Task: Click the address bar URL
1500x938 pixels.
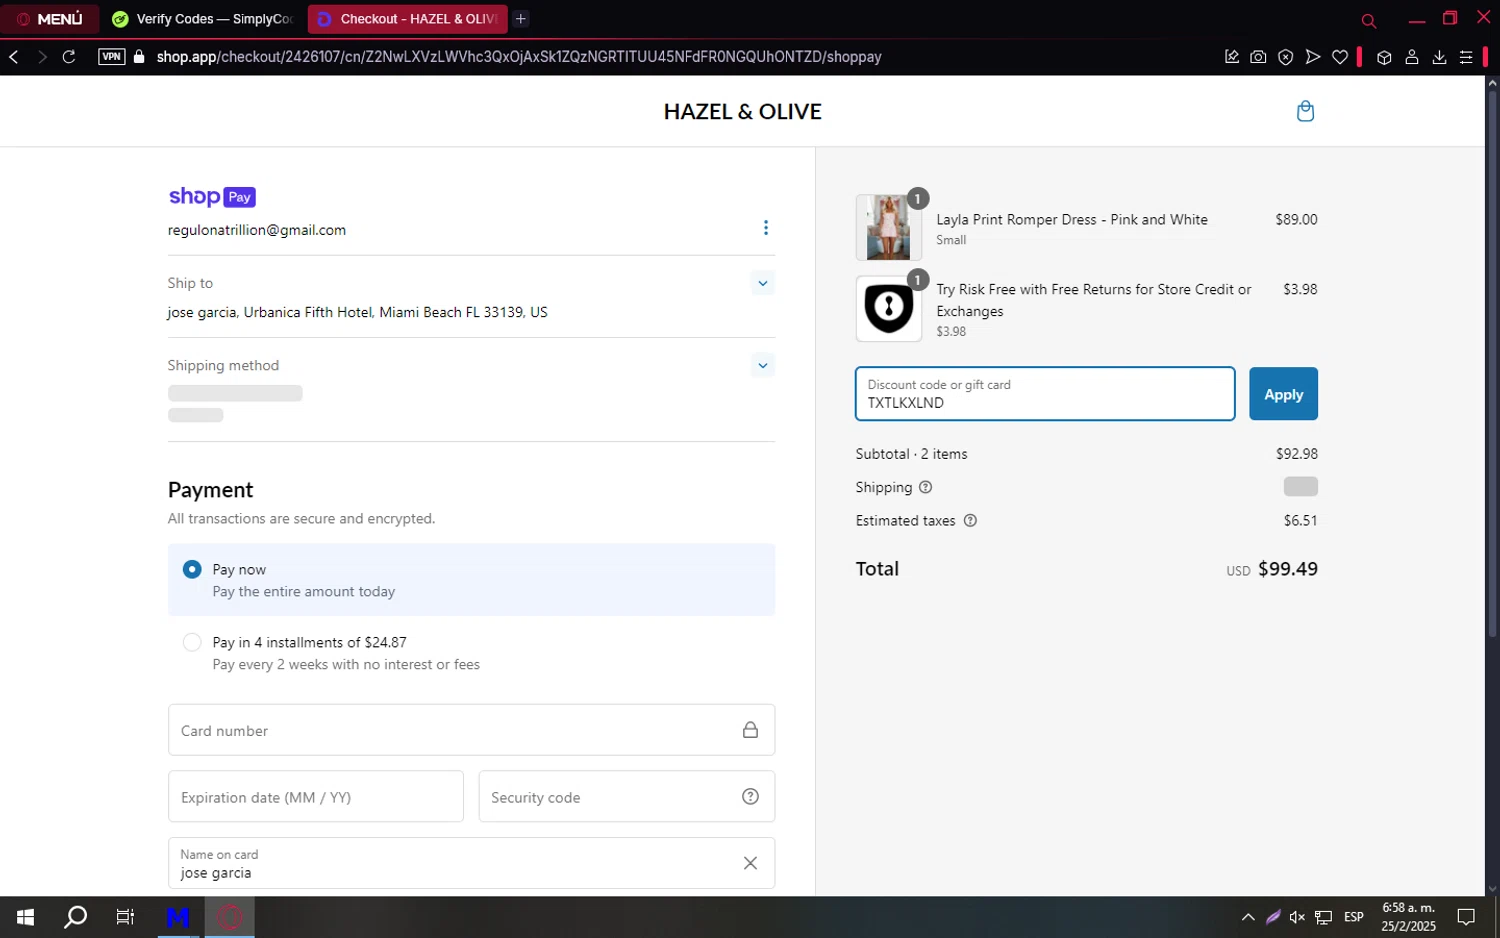Action: click(519, 57)
